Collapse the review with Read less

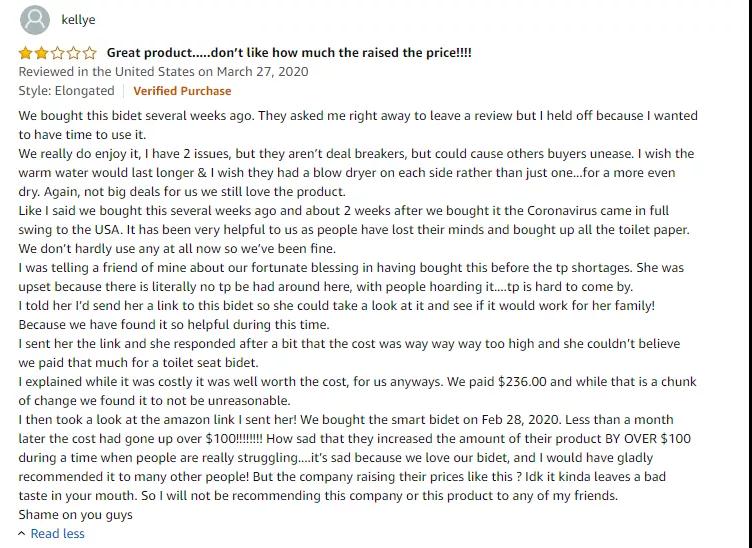click(x=57, y=533)
